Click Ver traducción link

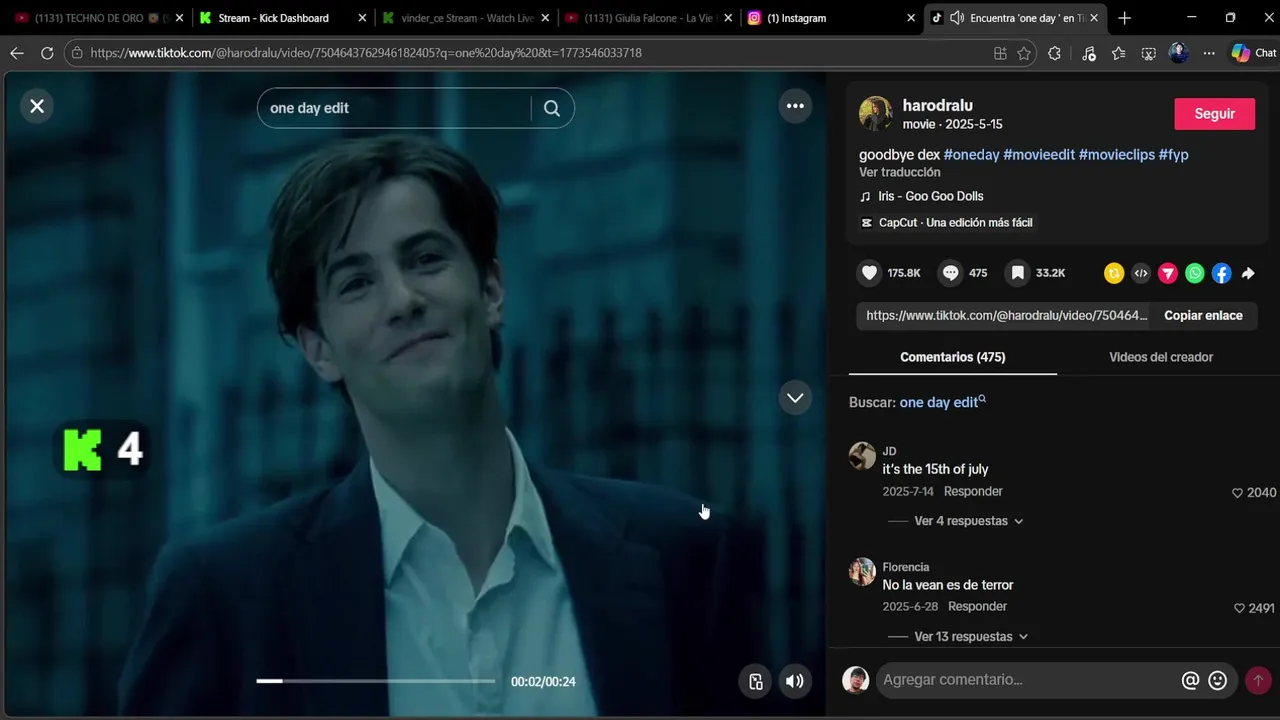(899, 172)
